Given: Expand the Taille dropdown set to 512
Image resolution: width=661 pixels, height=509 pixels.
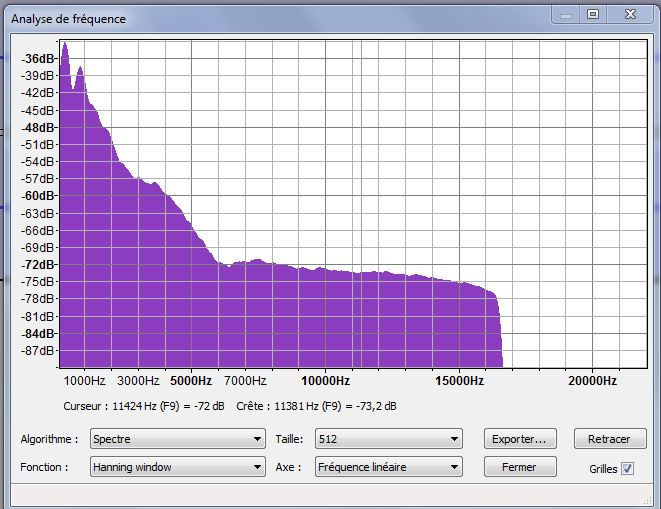Looking at the screenshot, I should (x=388, y=439).
